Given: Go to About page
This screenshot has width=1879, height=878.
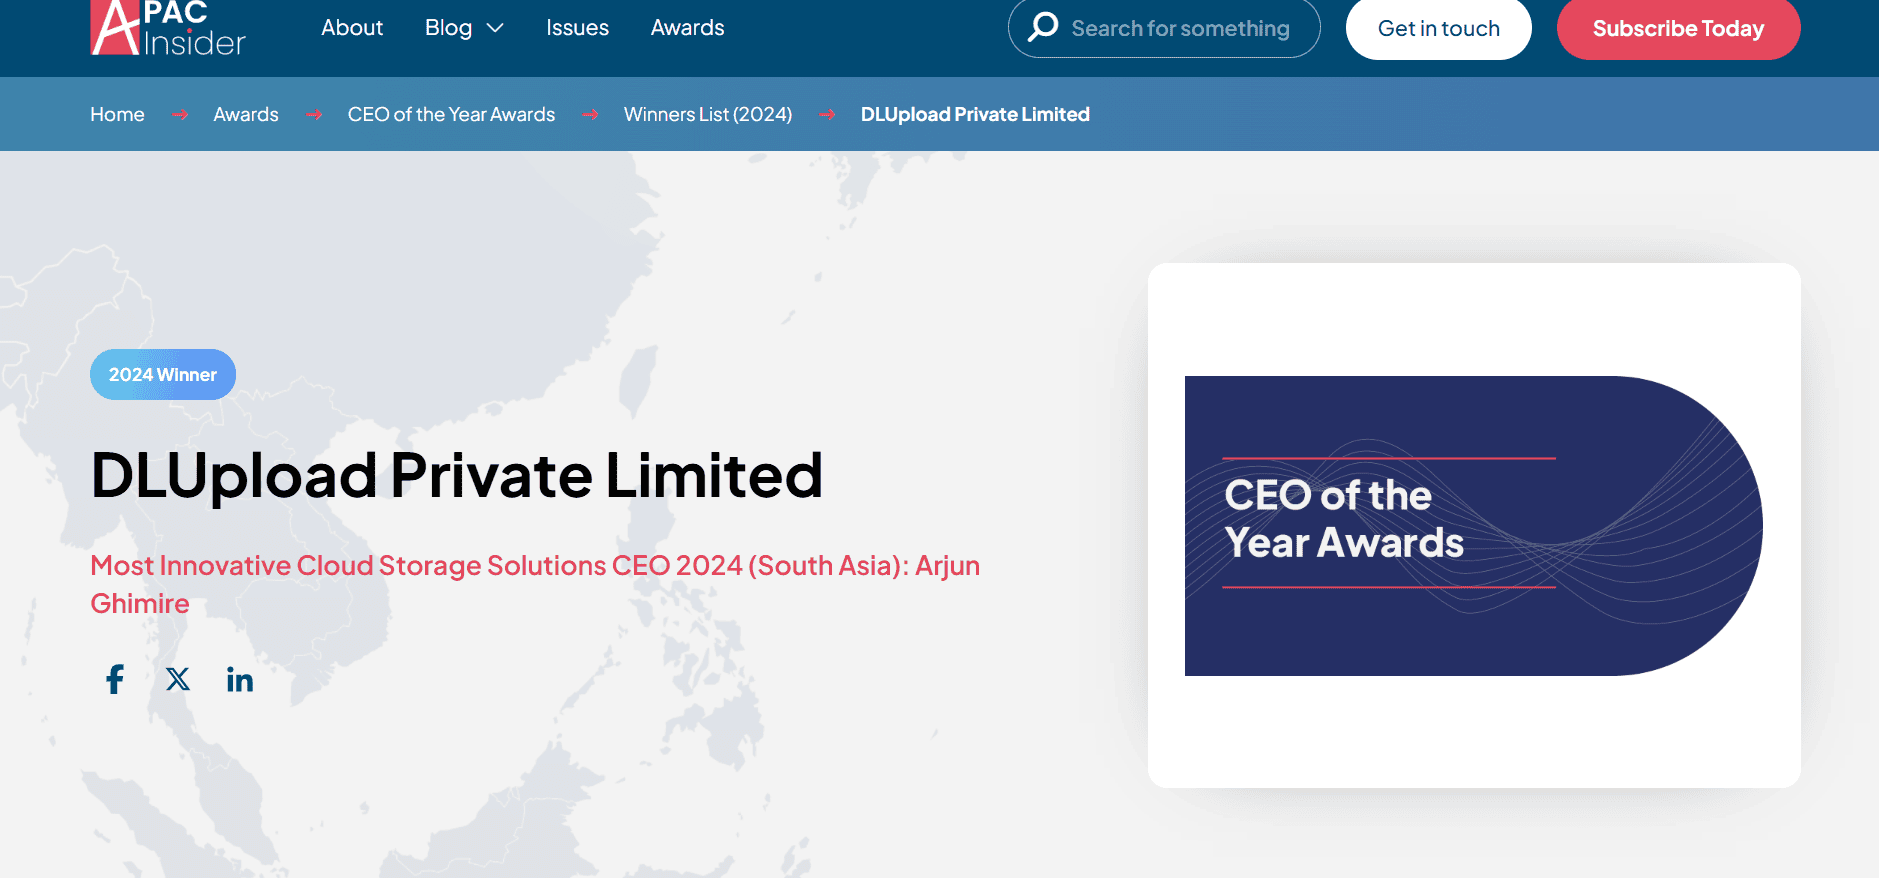Looking at the screenshot, I should pyautogui.click(x=352, y=28).
